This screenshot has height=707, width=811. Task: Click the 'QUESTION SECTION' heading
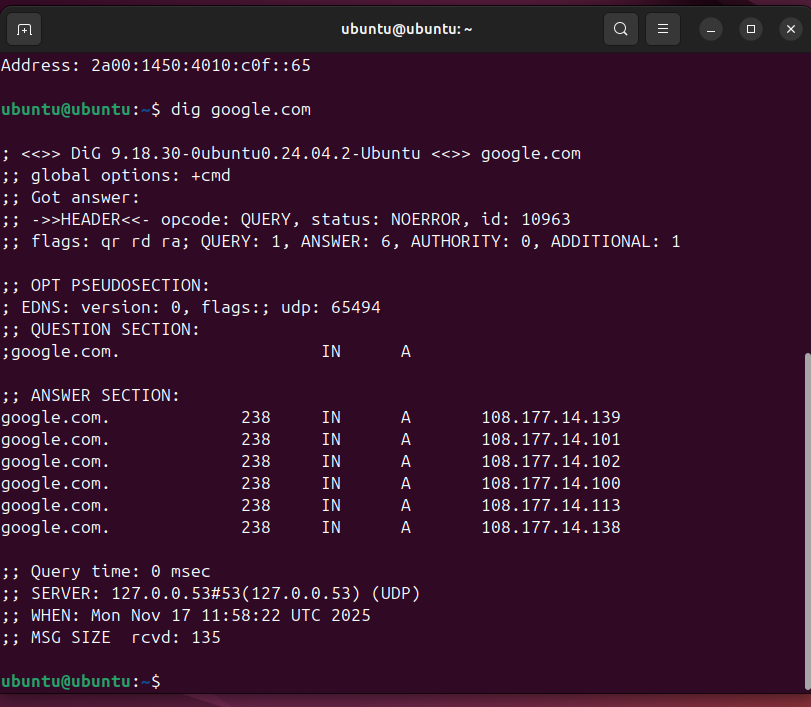click(x=115, y=329)
